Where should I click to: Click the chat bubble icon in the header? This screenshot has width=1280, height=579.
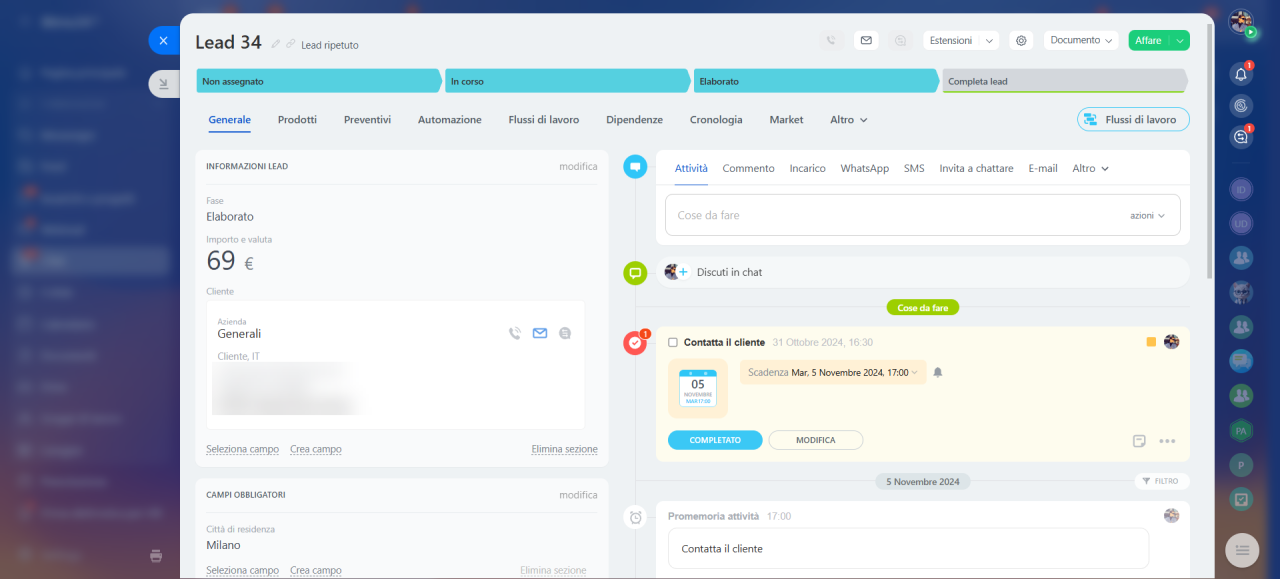[x=900, y=40]
